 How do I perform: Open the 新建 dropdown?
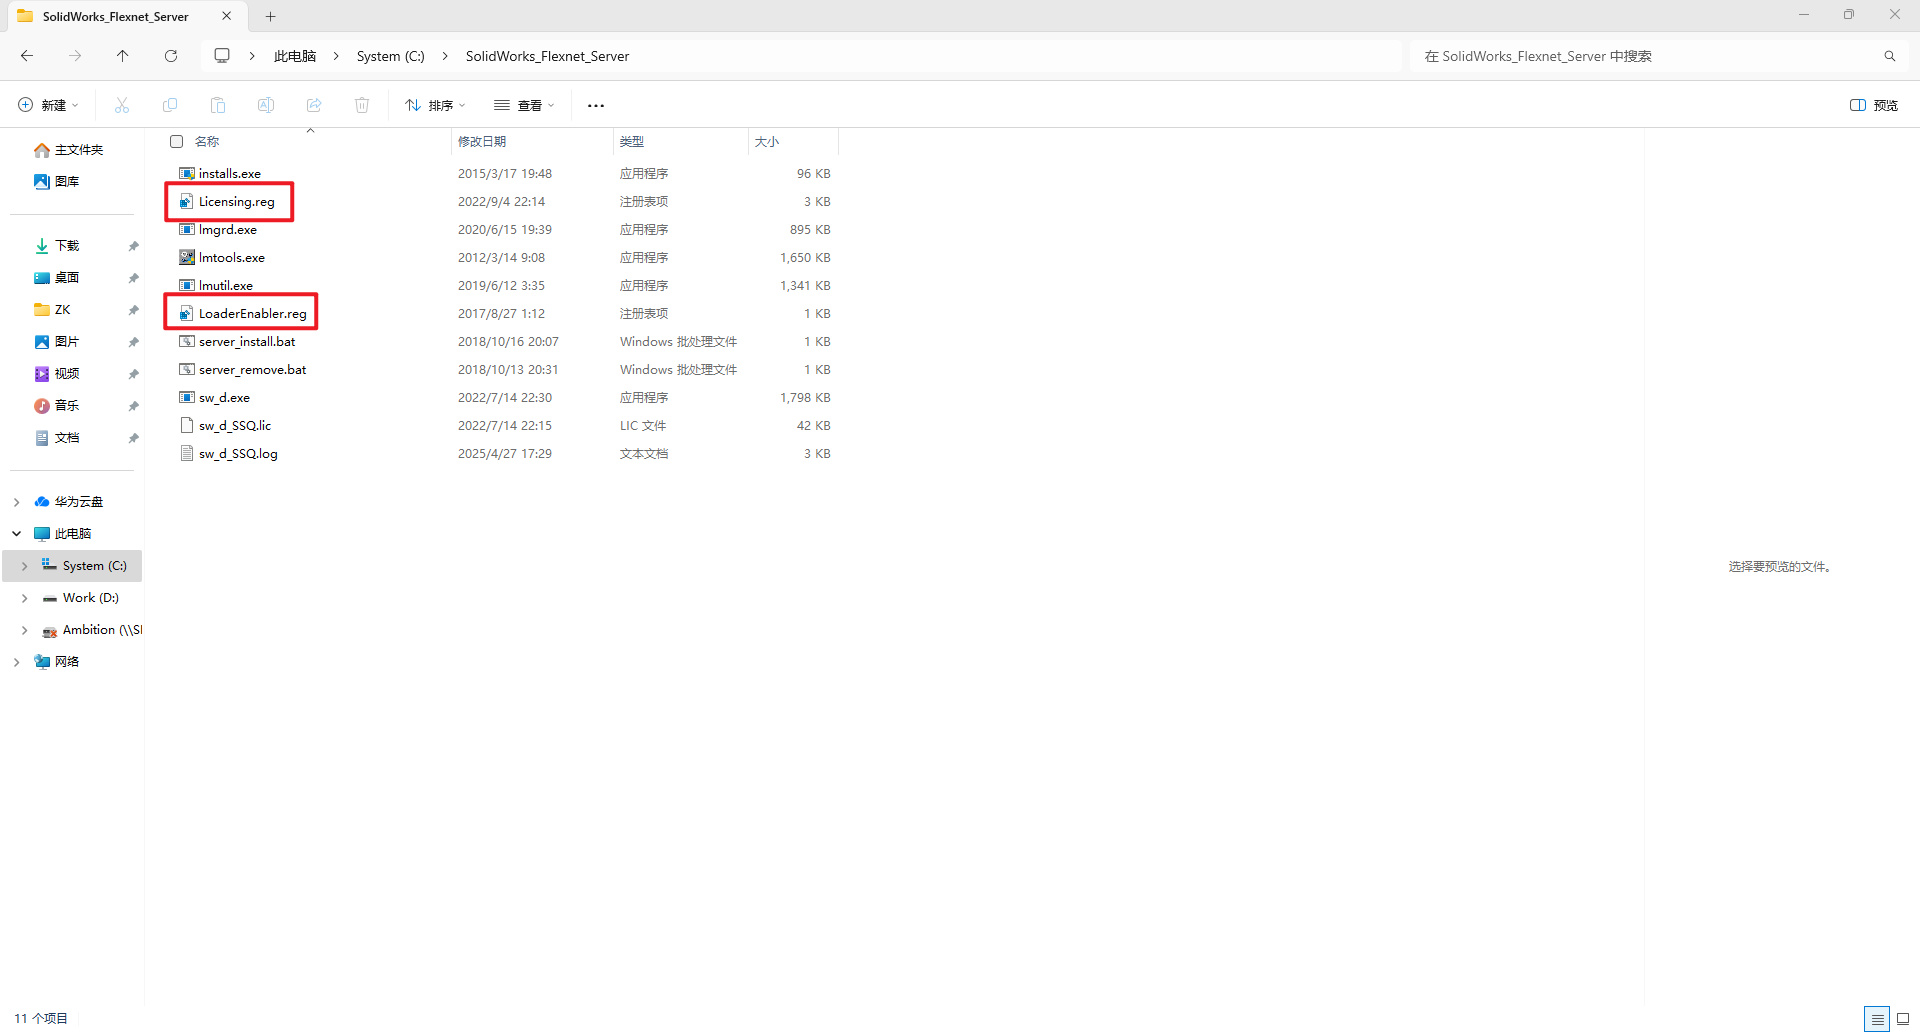[x=48, y=105]
